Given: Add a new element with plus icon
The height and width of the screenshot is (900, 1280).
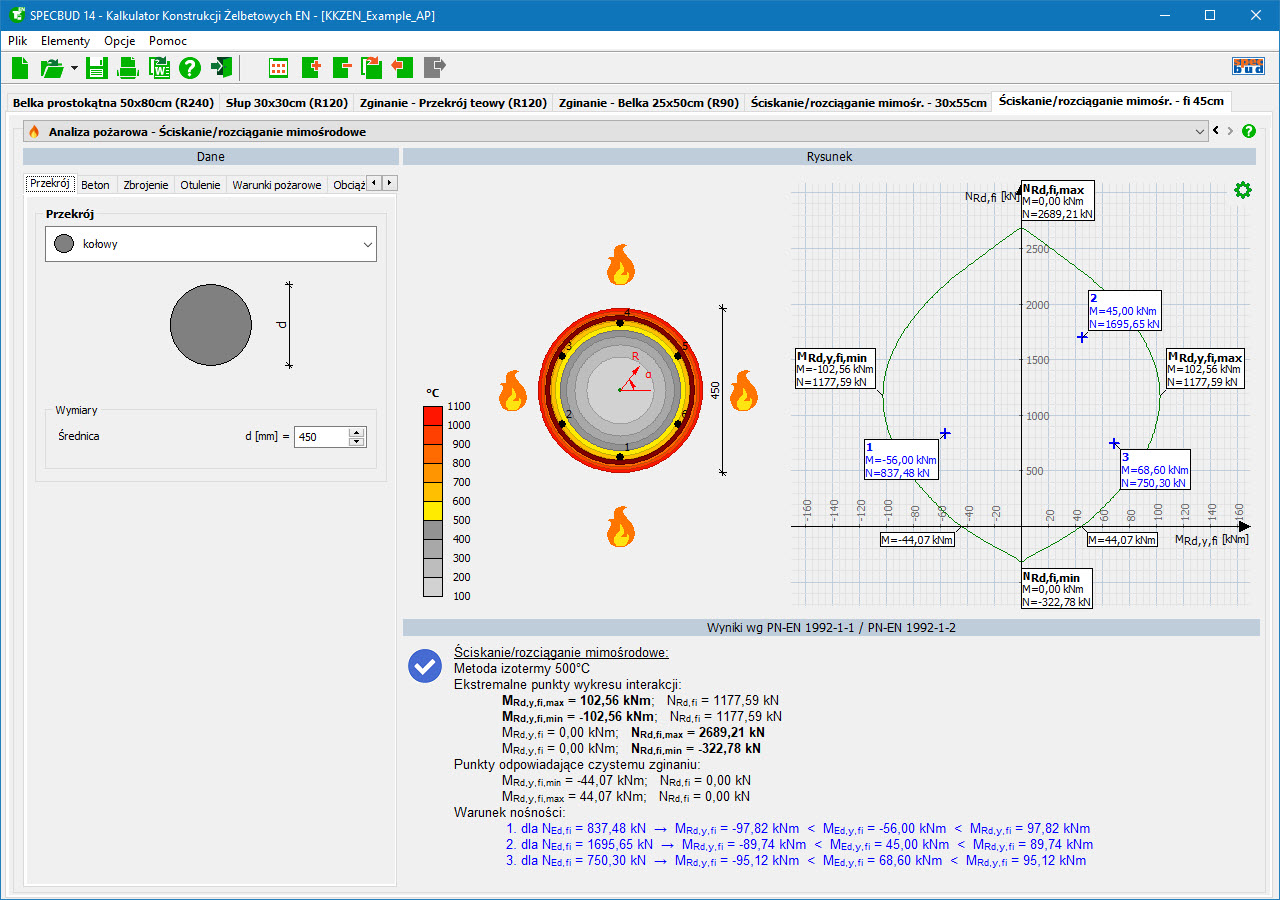Looking at the screenshot, I should (x=310, y=68).
